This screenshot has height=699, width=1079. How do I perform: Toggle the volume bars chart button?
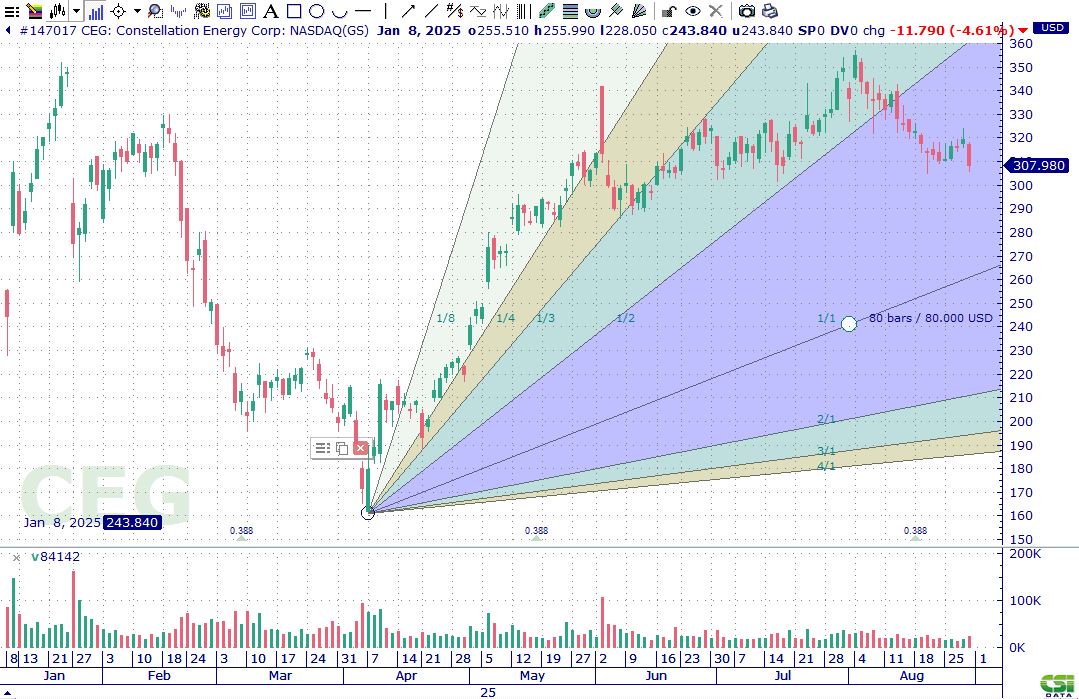[x=95, y=11]
